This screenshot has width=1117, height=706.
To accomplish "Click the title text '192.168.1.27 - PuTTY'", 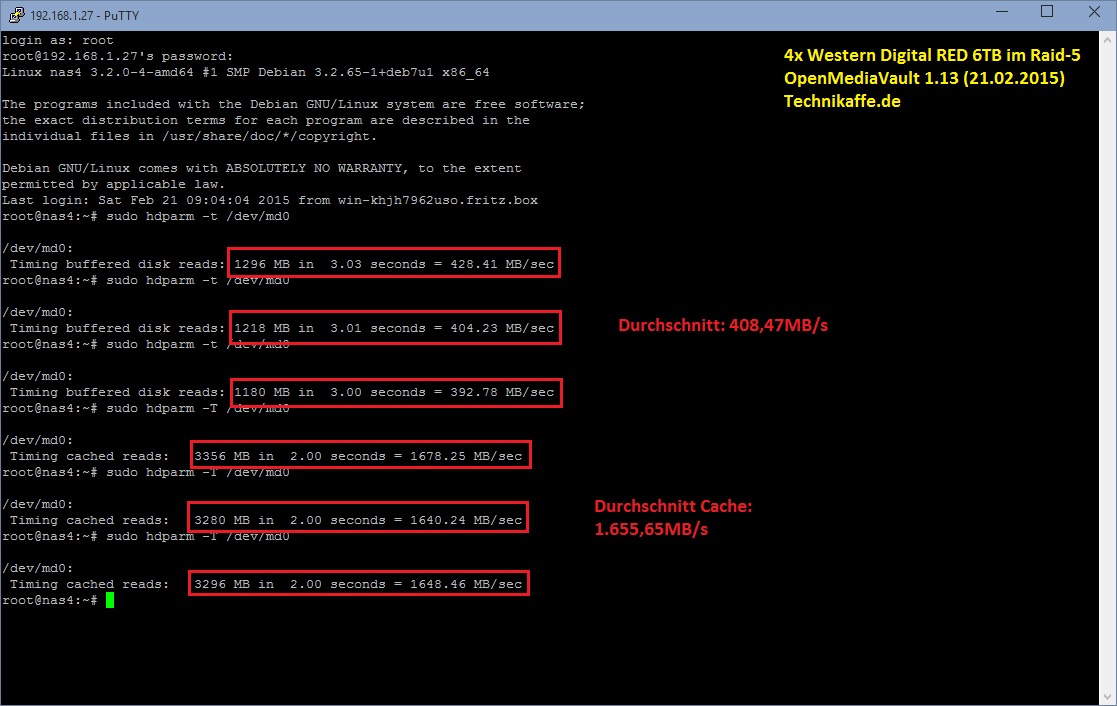I will click(84, 16).
